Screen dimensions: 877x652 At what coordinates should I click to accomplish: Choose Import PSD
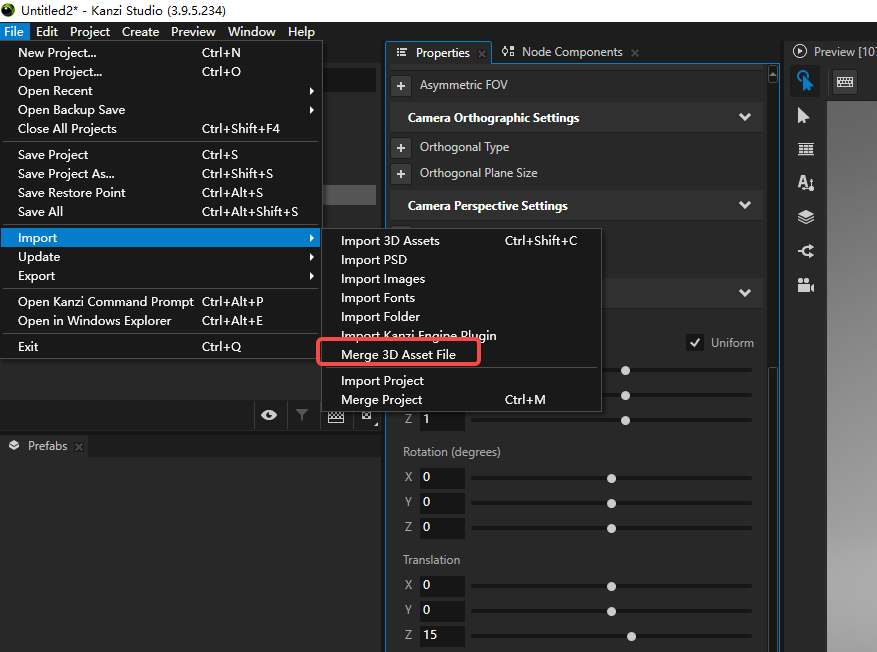pyautogui.click(x=461, y=259)
